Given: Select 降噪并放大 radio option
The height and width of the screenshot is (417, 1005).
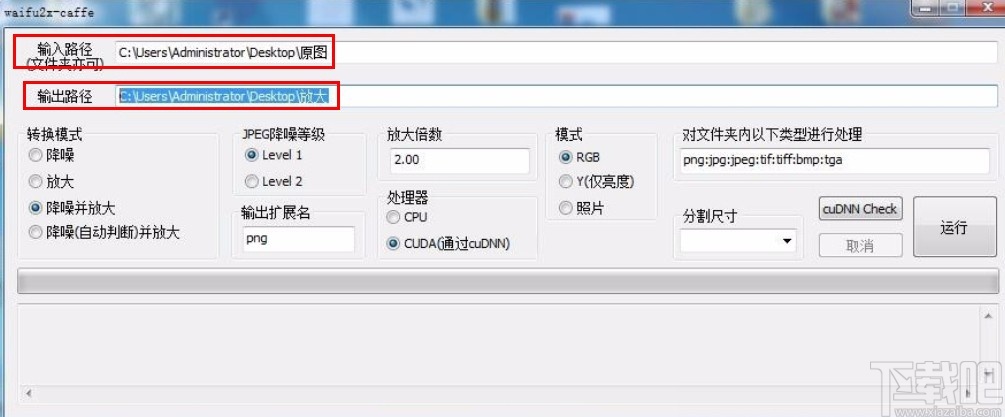Looking at the screenshot, I should (x=72, y=208).
